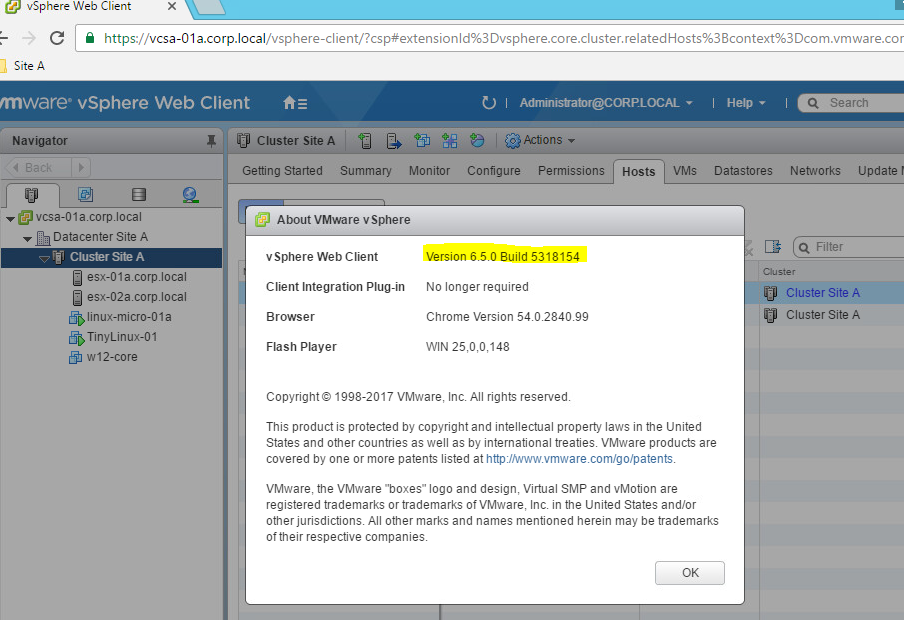The height and width of the screenshot is (620, 904).
Task: Select vcsa-01a.corp.local in the inventory tree
Action: coord(88,217)
